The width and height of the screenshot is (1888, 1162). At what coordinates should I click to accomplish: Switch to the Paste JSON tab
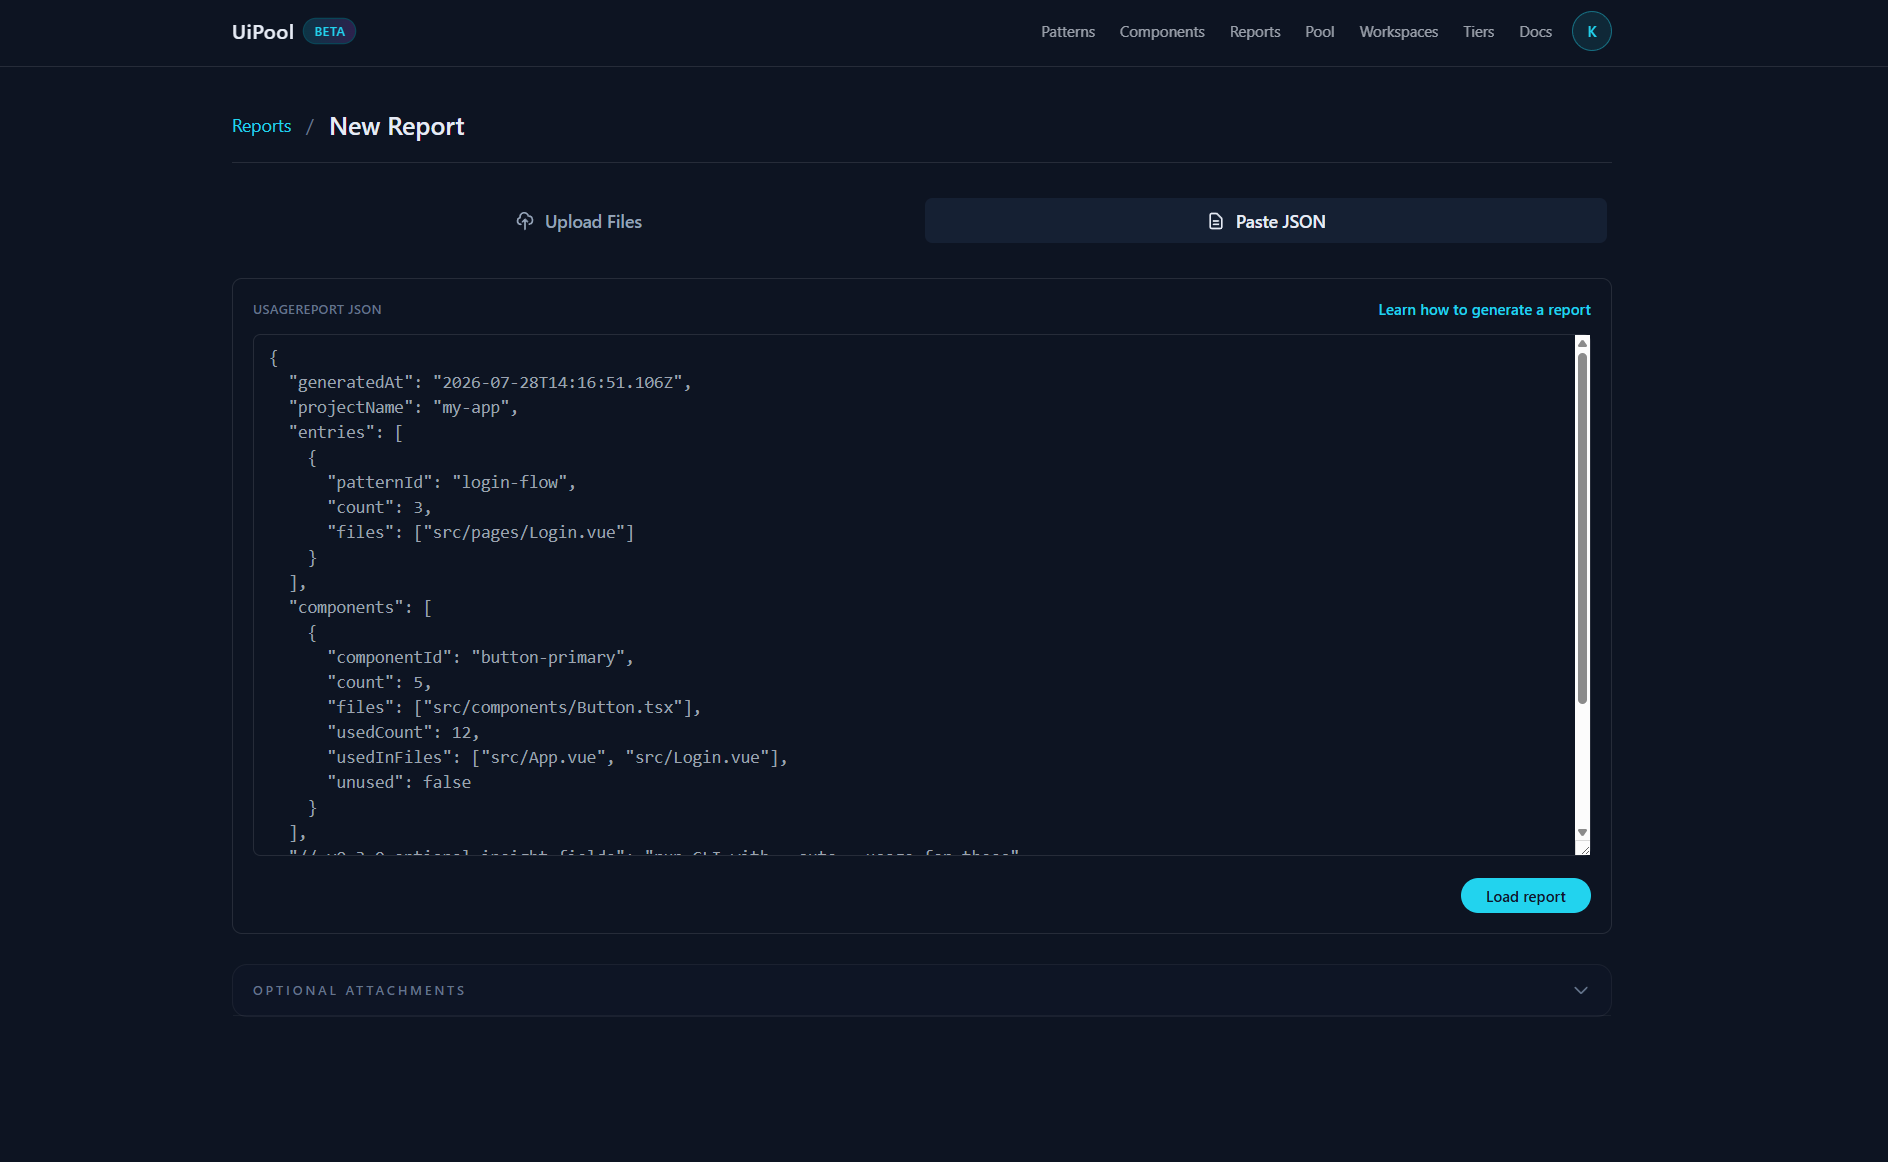[1265, 221]
